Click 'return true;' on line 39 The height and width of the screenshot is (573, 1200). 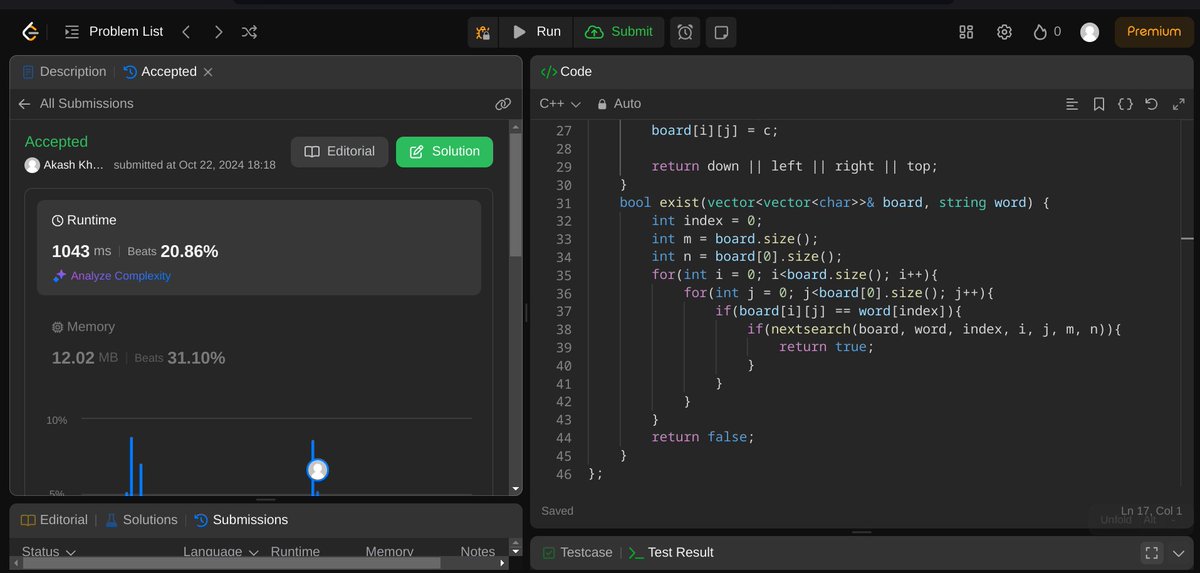(x=826, y=347)
